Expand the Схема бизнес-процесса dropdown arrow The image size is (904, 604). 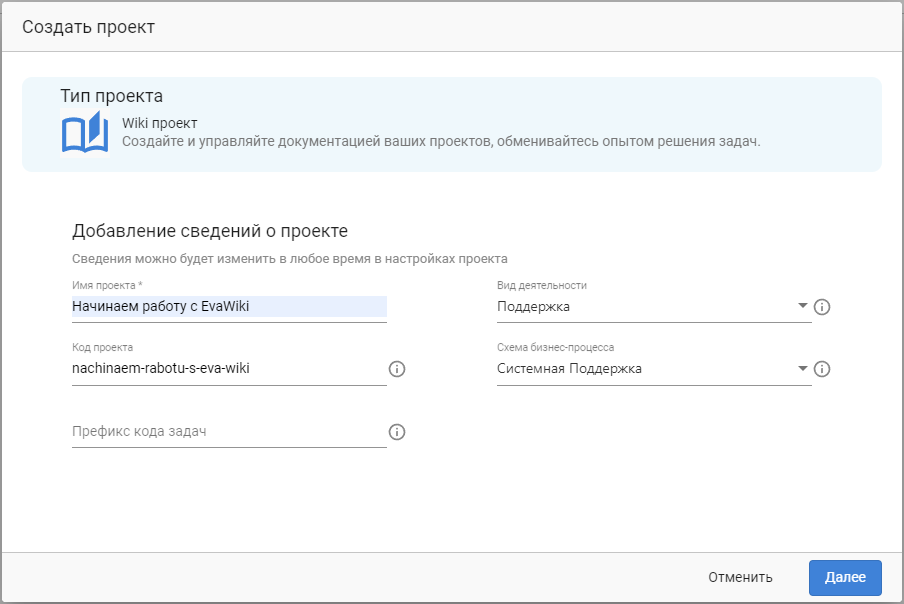pos(803,369)
